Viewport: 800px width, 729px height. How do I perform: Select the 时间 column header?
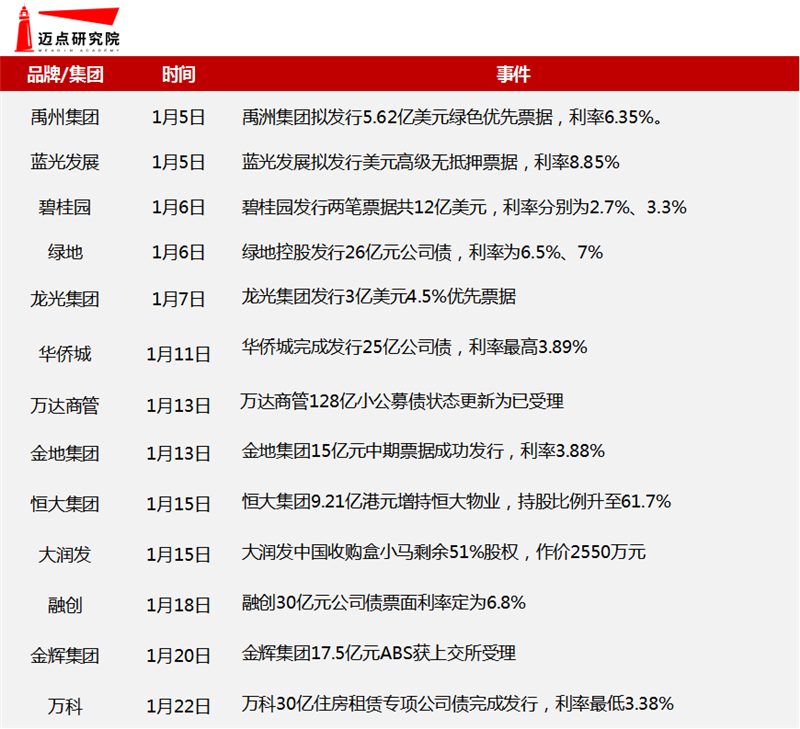pos(178,75)
